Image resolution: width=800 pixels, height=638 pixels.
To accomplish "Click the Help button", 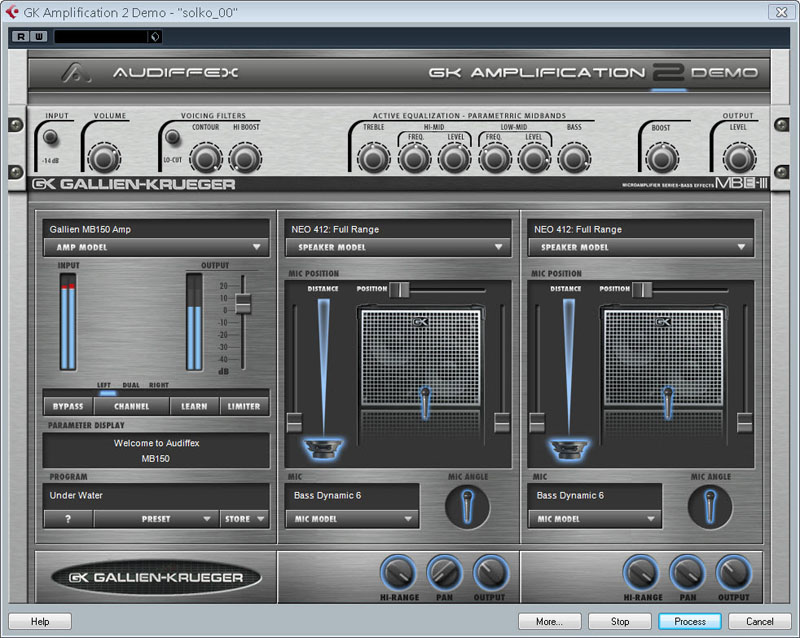I will (x=40, y=621).
